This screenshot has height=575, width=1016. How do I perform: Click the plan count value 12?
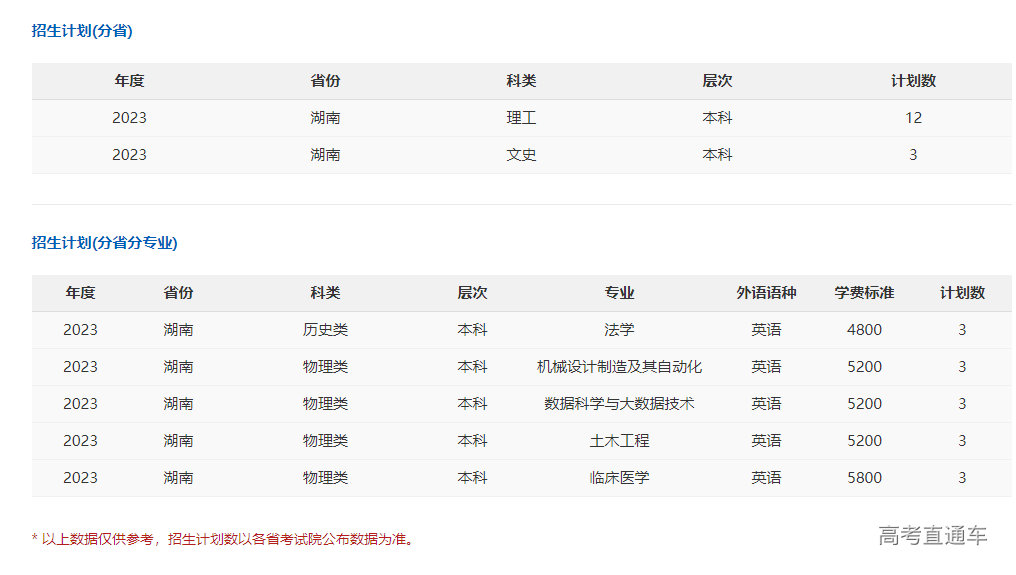point(913,118)
